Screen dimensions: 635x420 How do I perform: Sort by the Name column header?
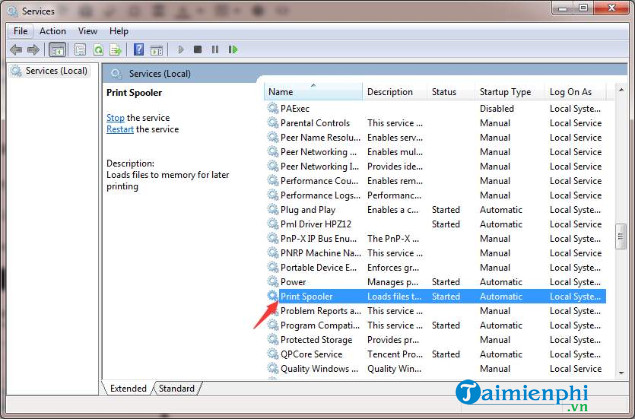tap(314, 92)
